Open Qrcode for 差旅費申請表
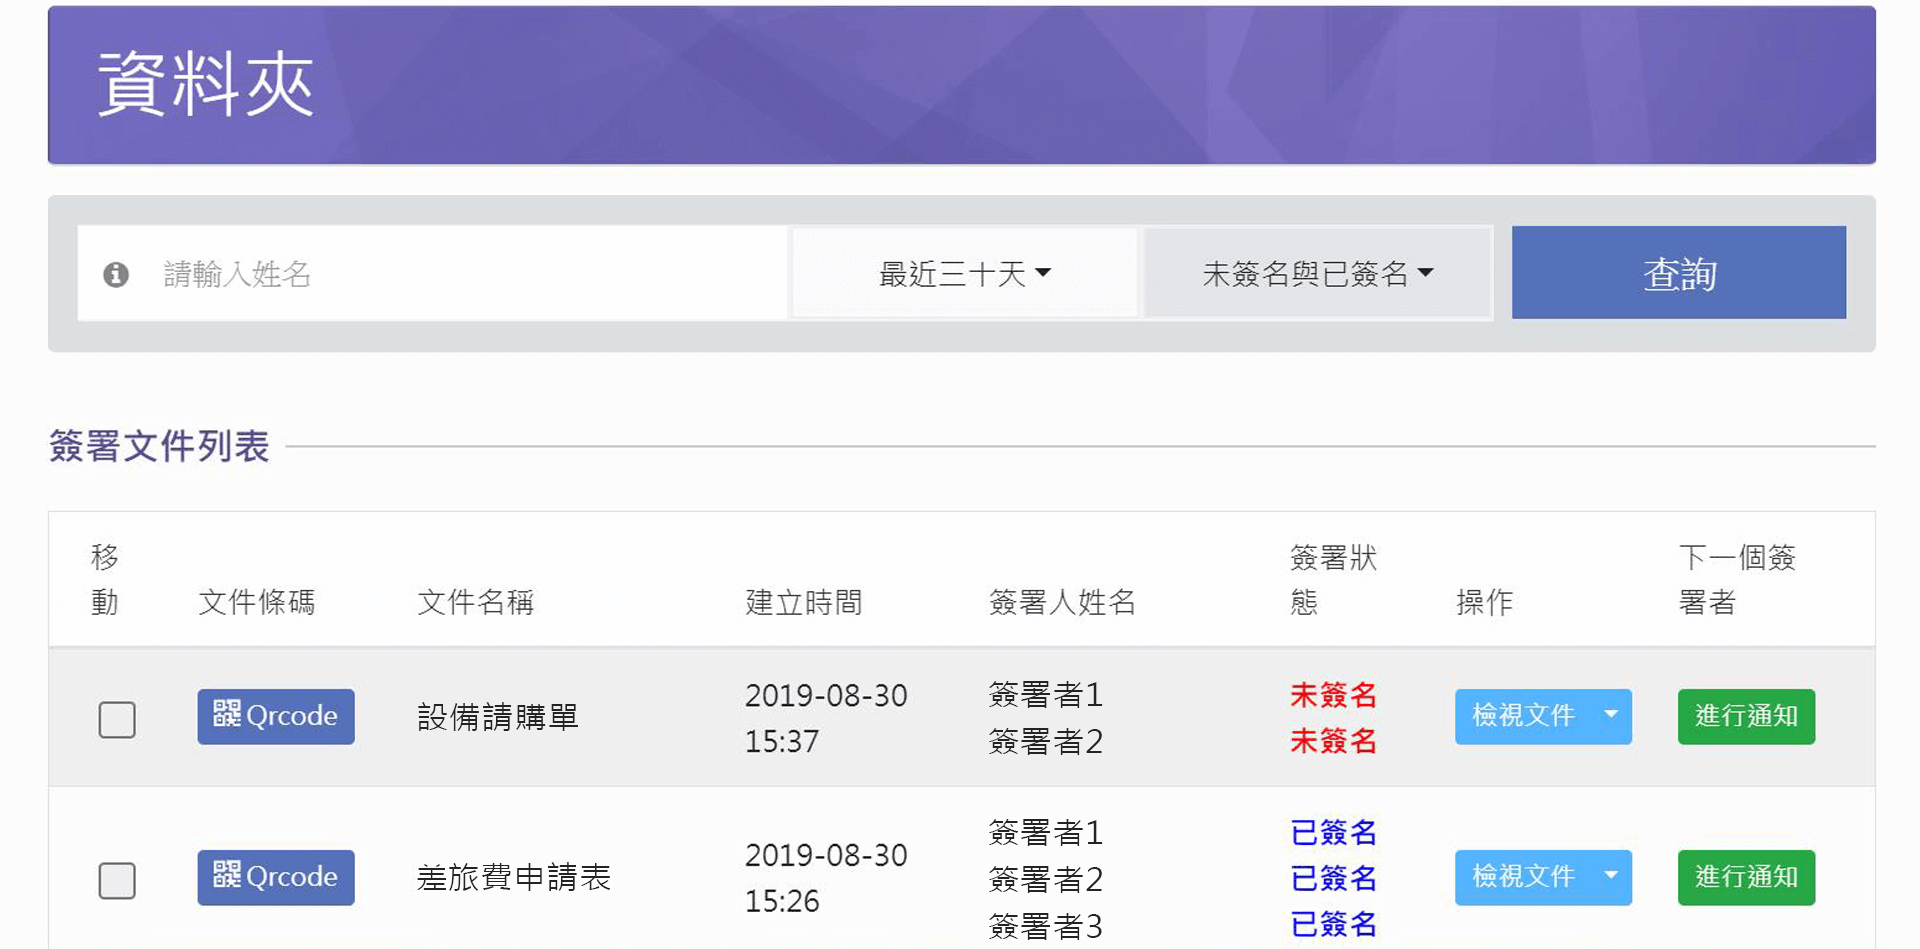This screenshot has width=1920, height=949. [276, 877]
